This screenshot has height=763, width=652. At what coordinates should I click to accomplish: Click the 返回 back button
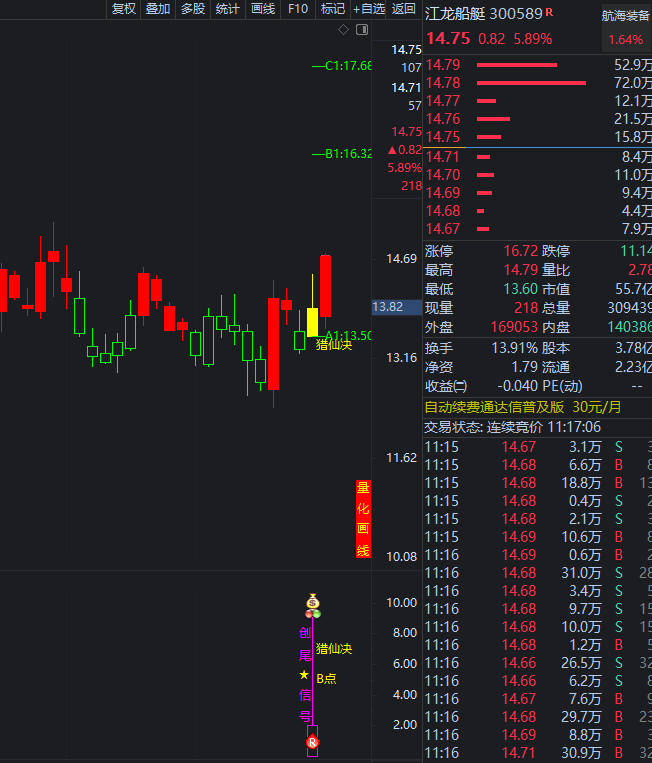click(403, 9)
